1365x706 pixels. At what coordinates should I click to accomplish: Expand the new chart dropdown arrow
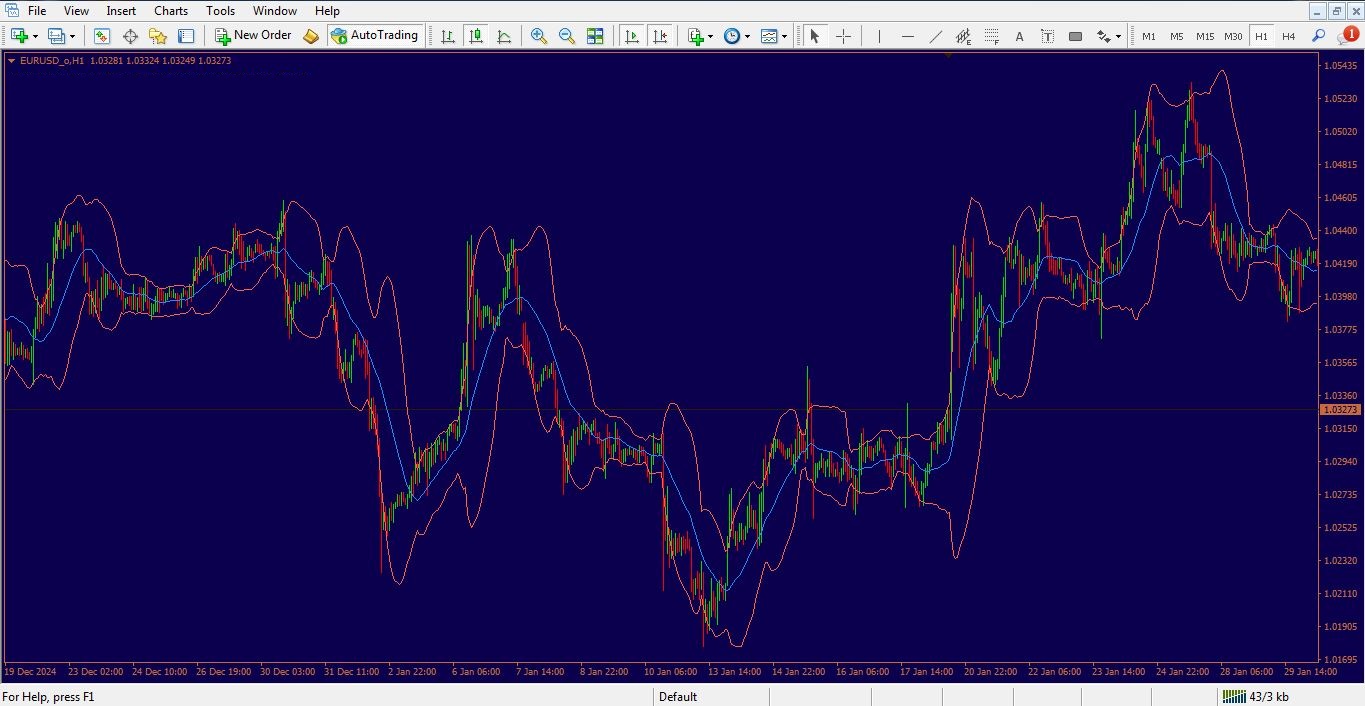pyautogui.click(x=36, y=36)
